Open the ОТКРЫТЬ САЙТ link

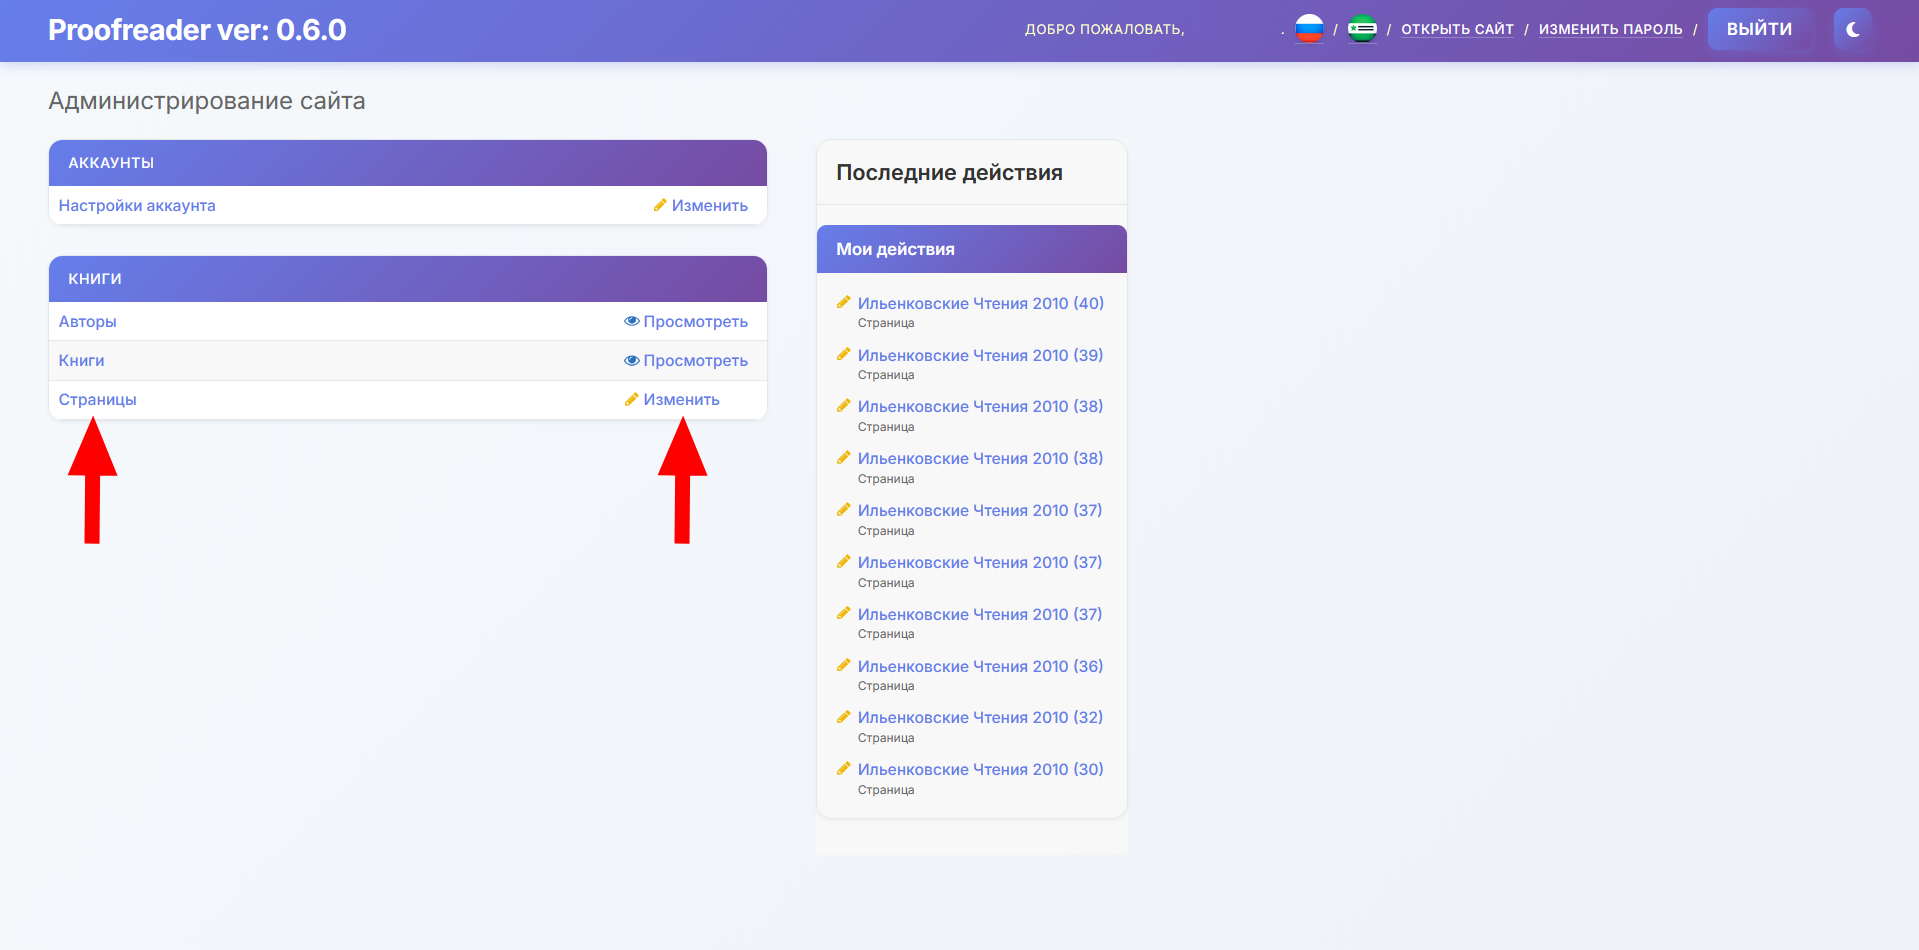(x=1457, y=30)
